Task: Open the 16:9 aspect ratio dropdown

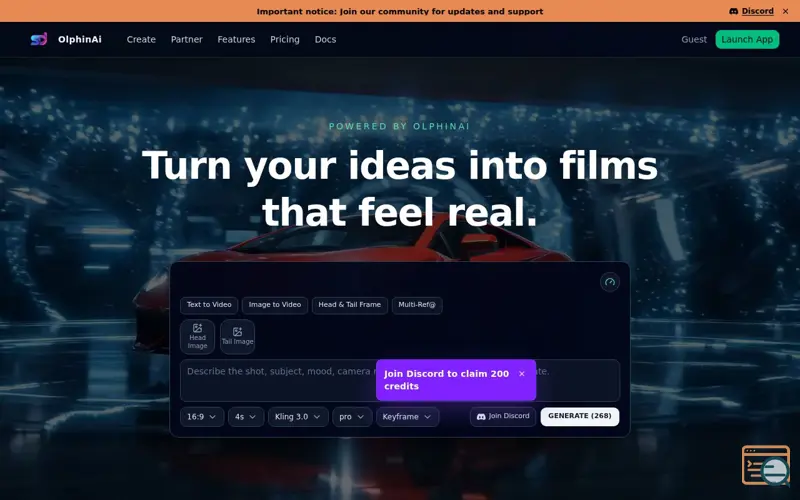Action: pyautogui.click(x=201, y=417)
